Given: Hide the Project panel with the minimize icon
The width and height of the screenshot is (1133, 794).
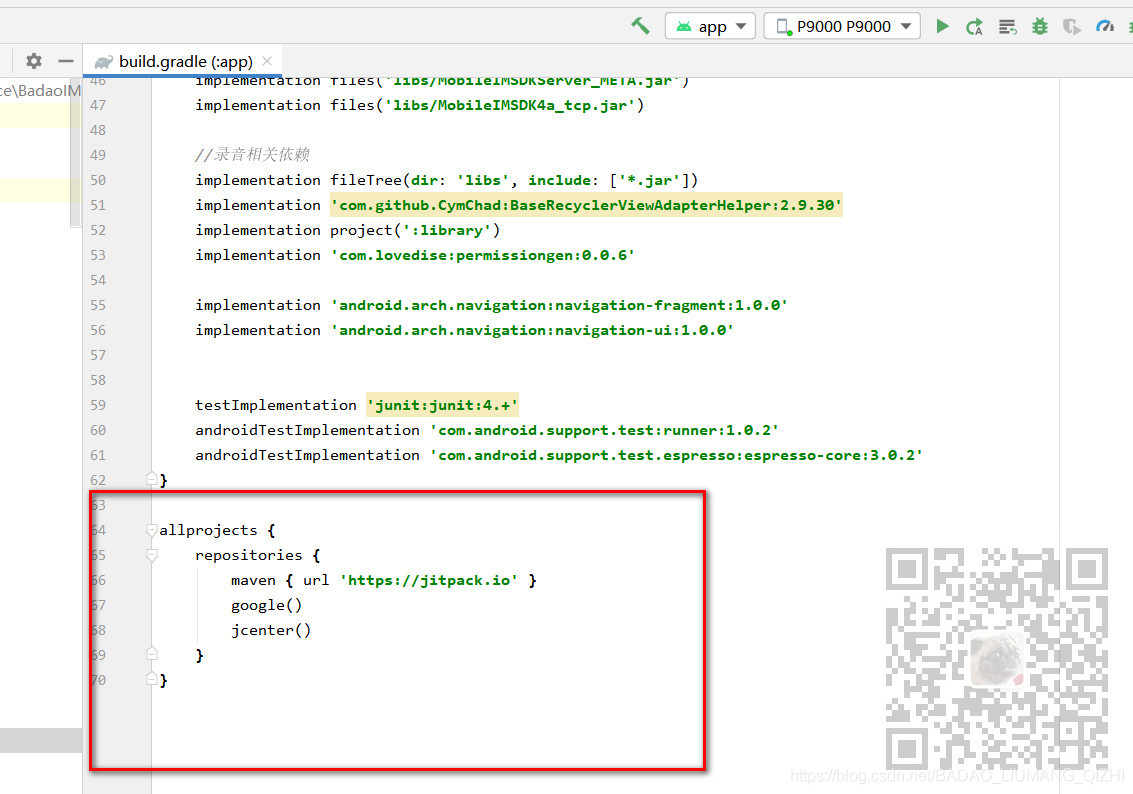Looking at the screenshot, I should [x=65, y=60].
